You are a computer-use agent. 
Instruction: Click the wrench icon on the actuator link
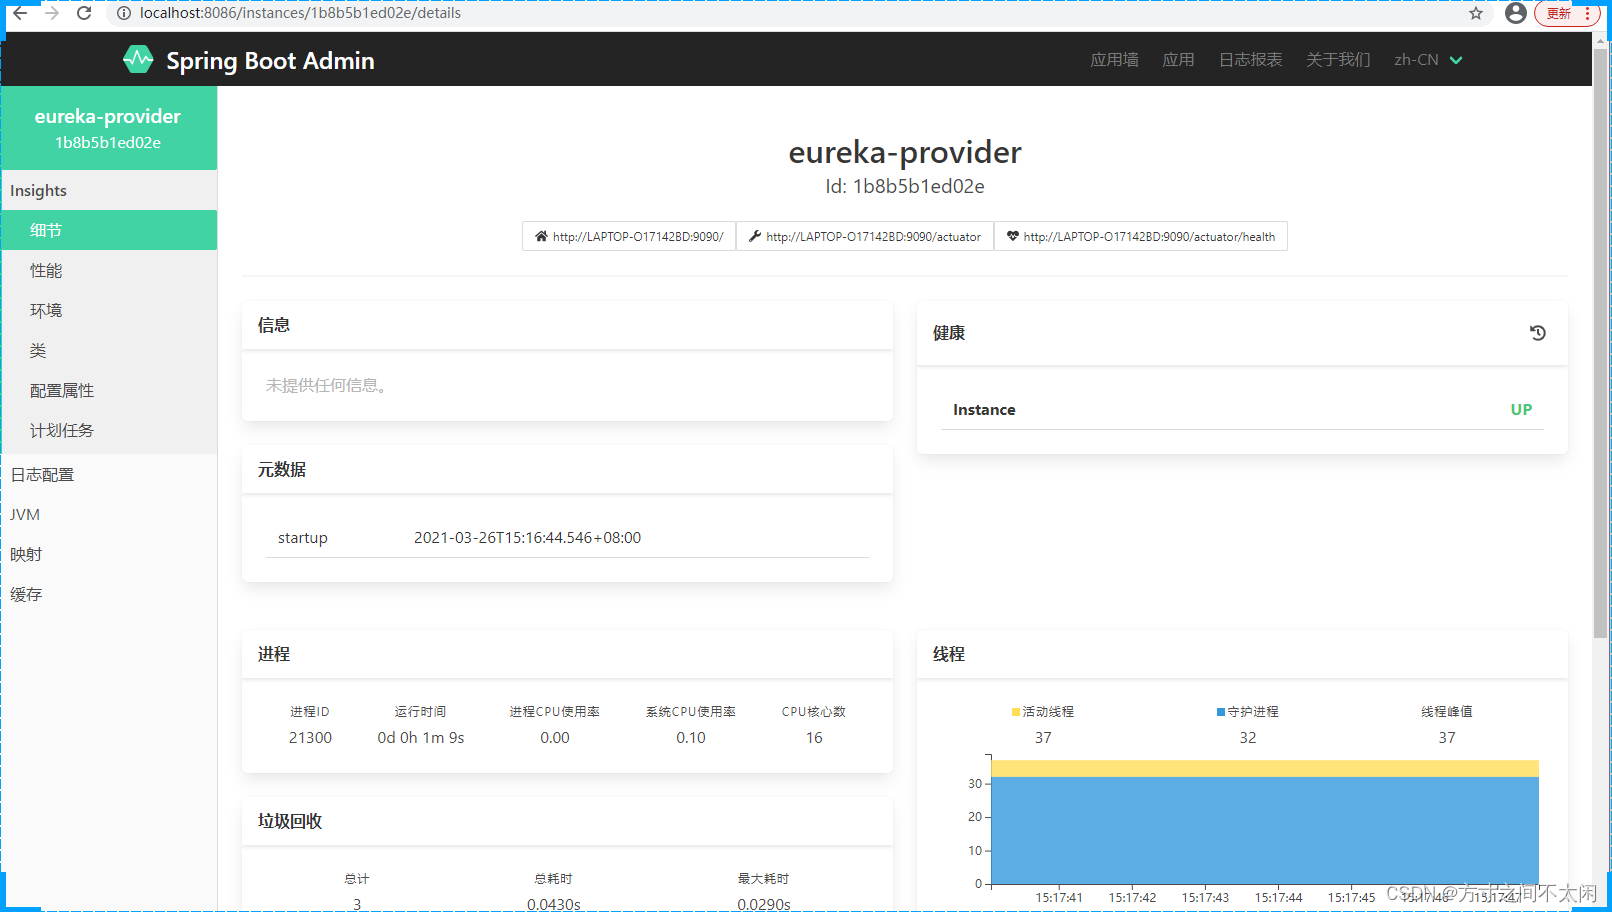[x=755, y=236]
